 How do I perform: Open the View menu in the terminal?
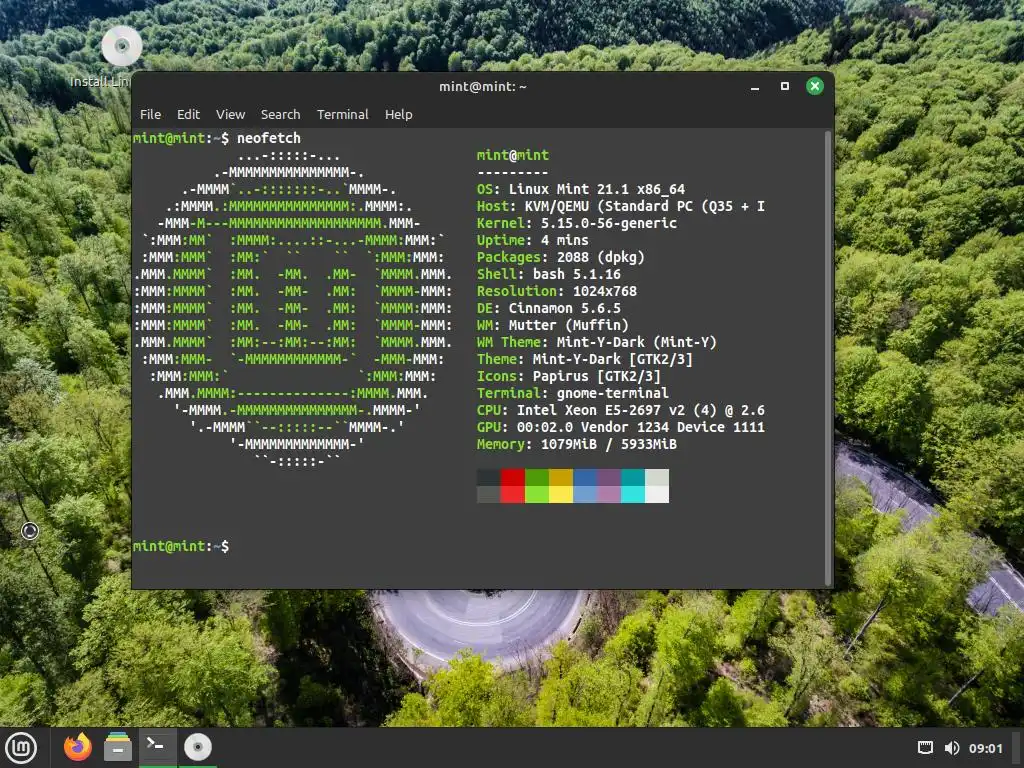(231, 114)
